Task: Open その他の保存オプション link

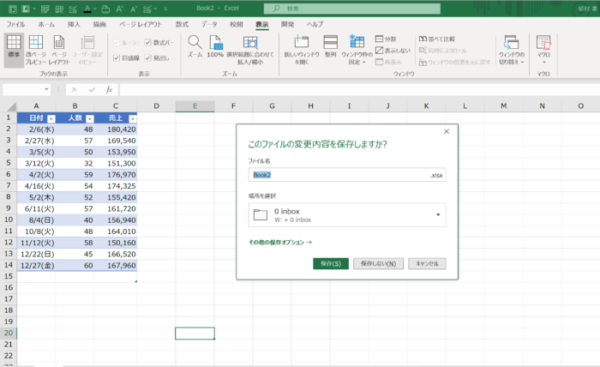Action: click(x=280, y=242)
